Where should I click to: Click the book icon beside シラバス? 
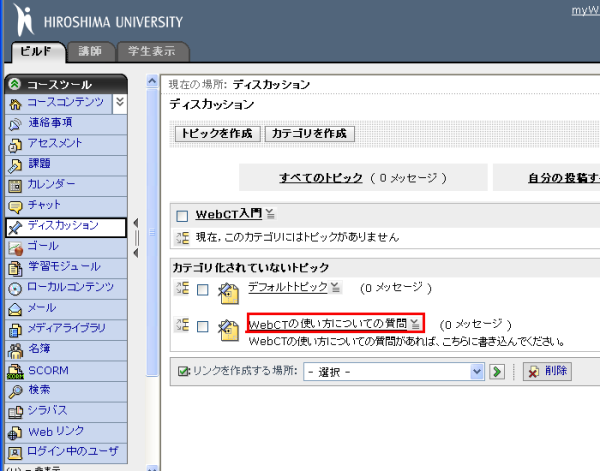tap(15, 412)
